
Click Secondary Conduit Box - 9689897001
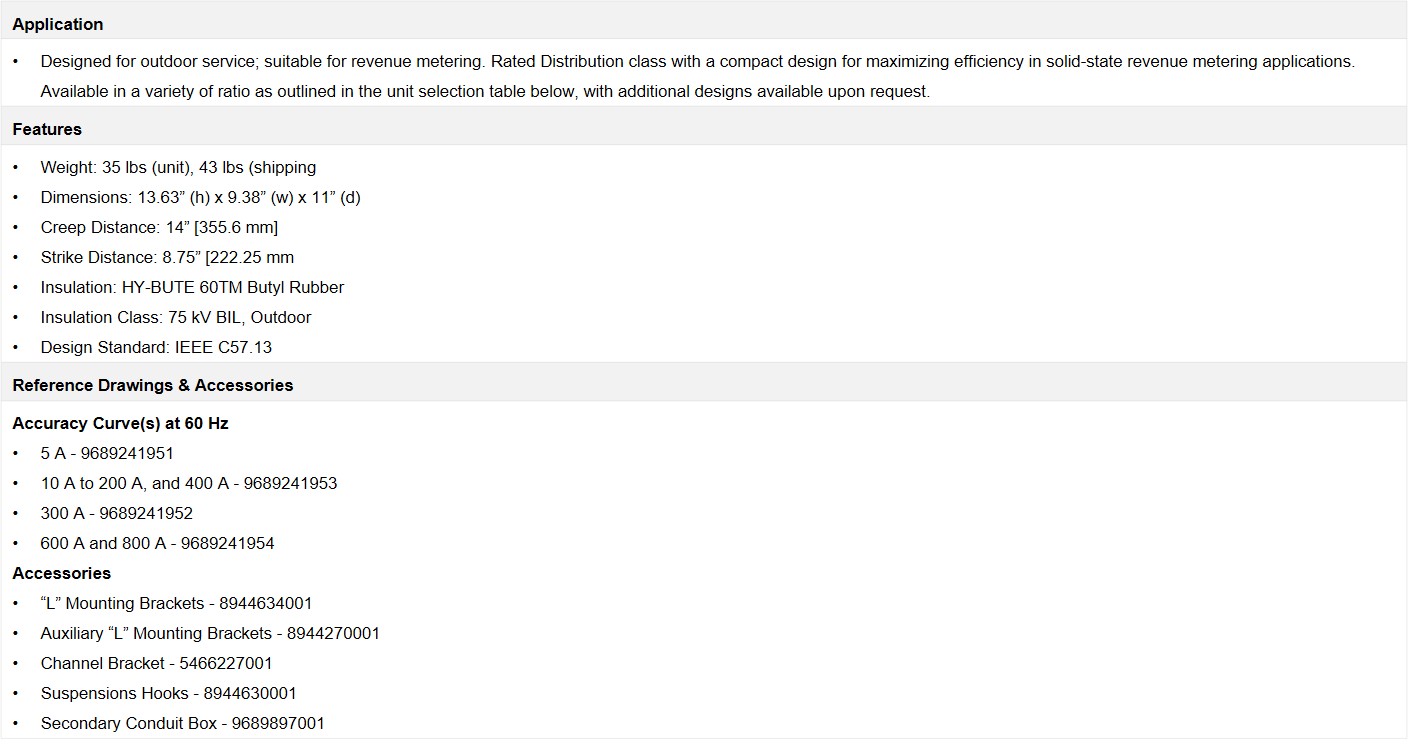tap(182, 723)
